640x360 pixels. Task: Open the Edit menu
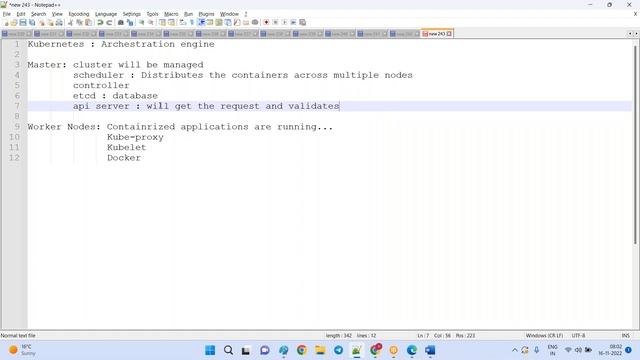(21, 14)
